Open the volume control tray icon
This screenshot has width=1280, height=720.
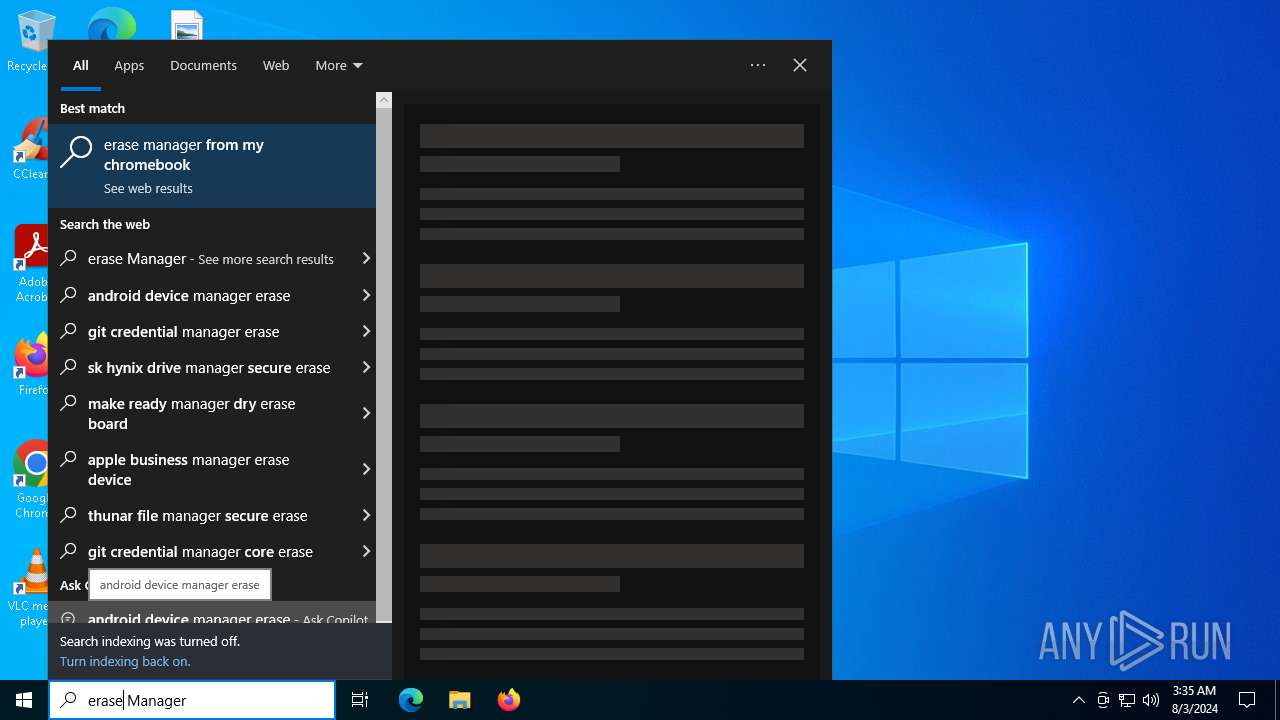click(1151, 700)
